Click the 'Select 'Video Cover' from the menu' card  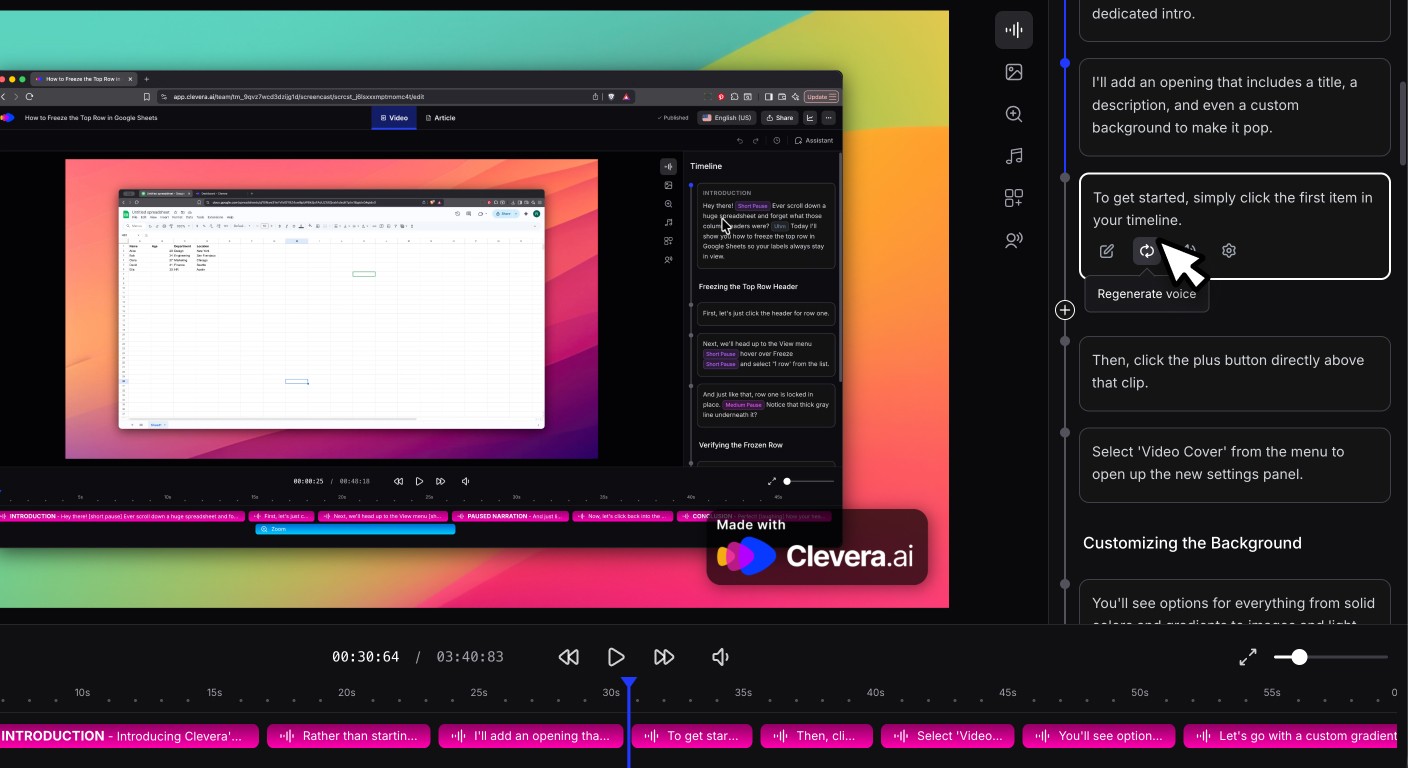(1234, 464)
